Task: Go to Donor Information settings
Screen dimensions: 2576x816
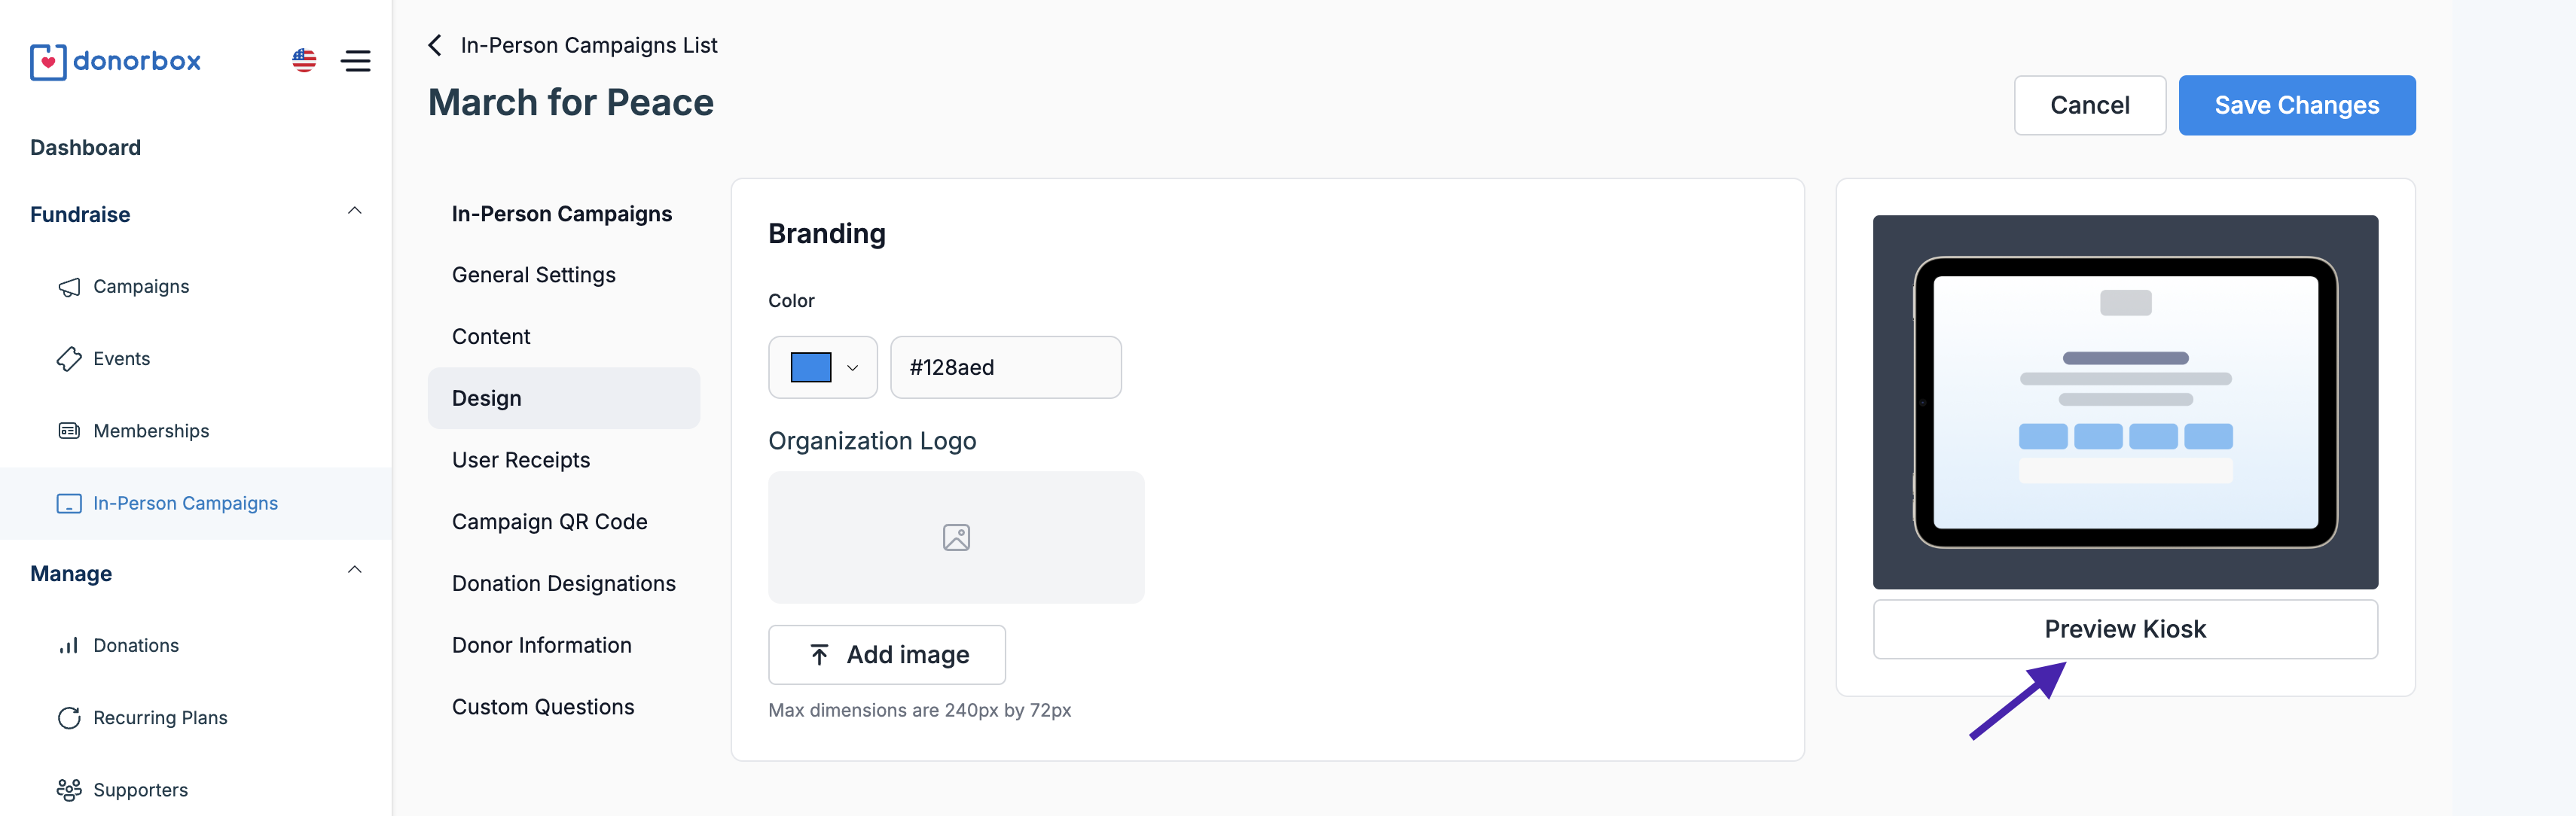Action: 541,645
